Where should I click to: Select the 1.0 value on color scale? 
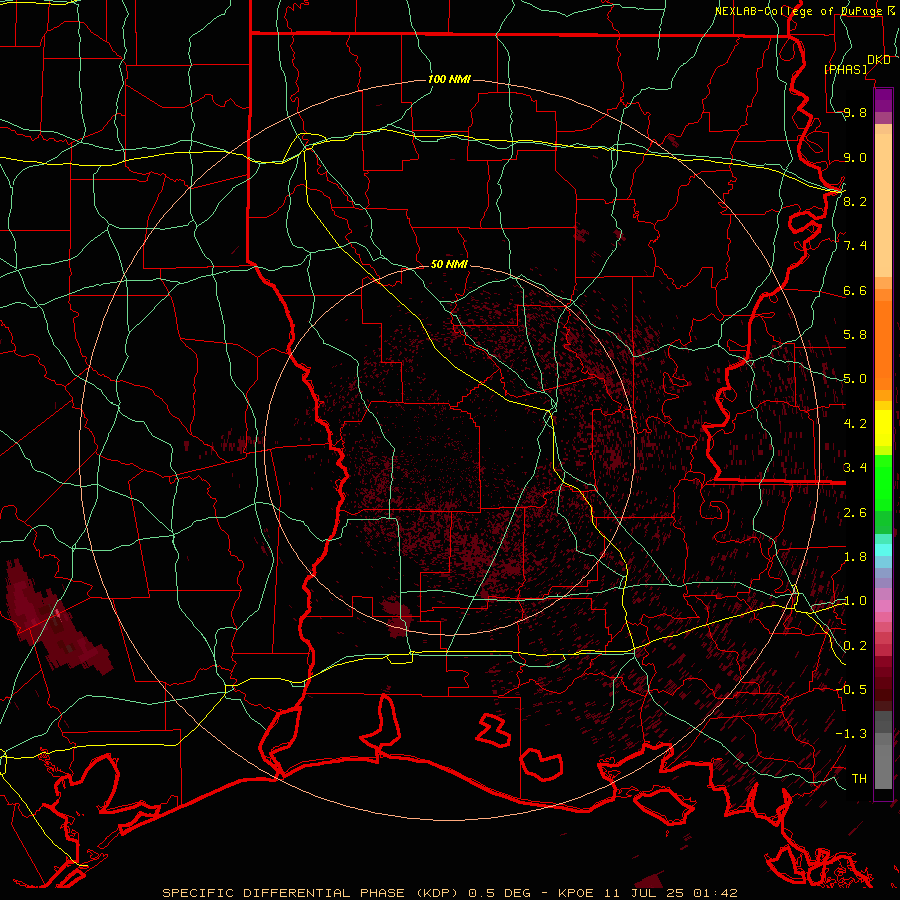(855, 601)
